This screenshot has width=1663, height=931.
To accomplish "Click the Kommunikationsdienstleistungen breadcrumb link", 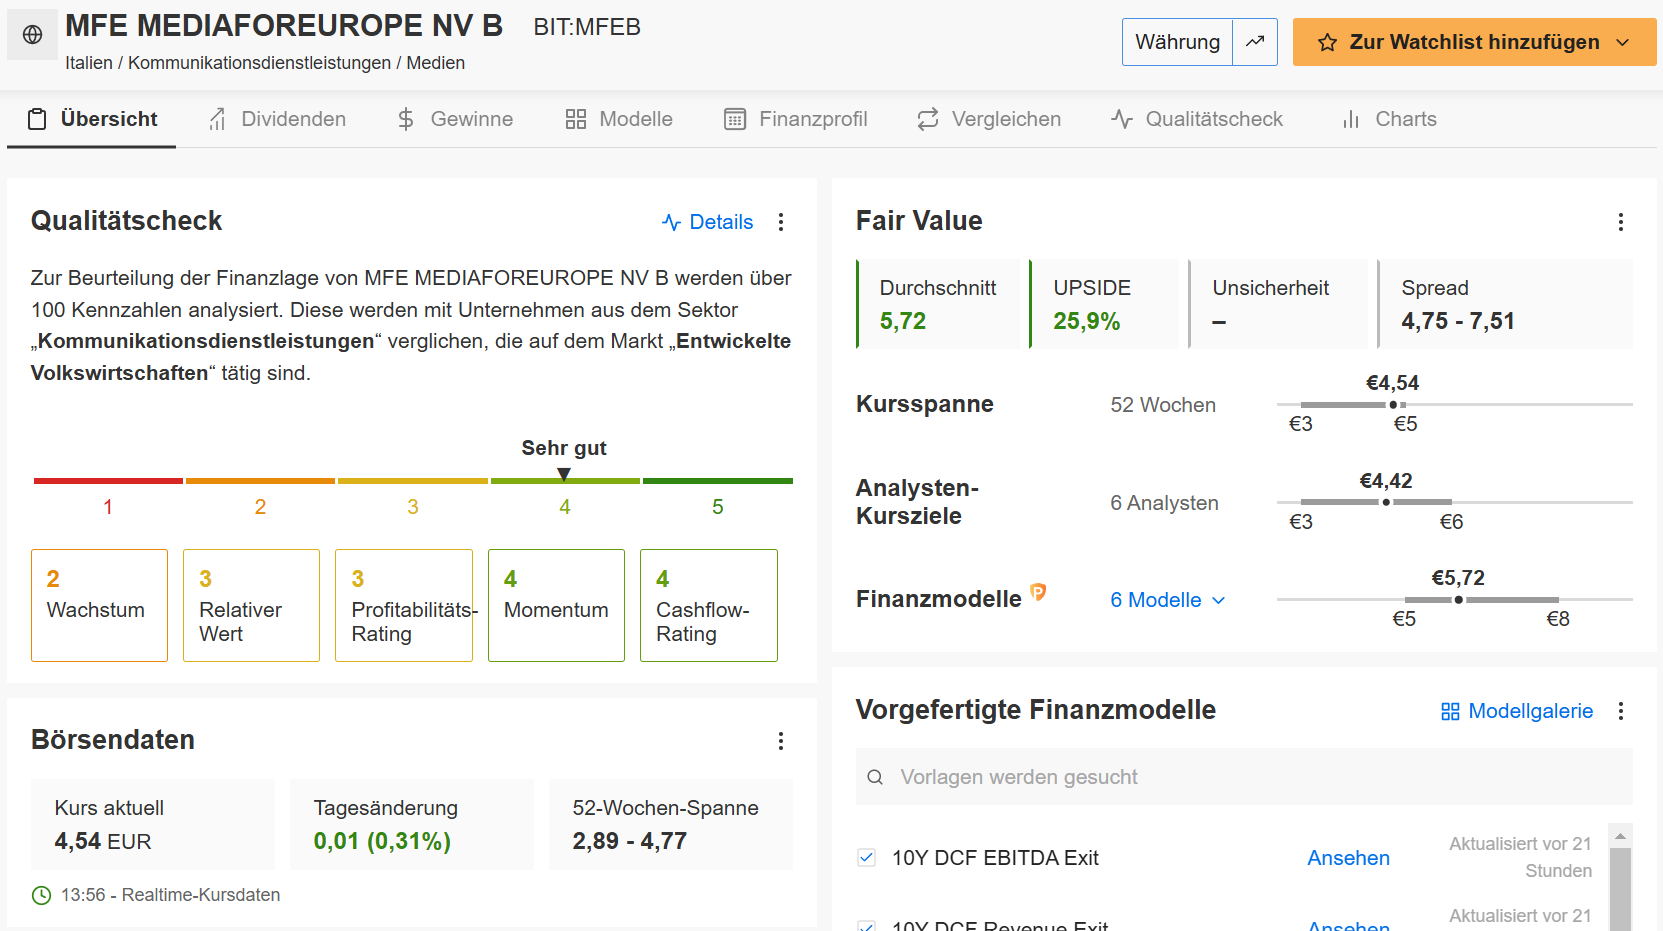I will click(x=259, y=63).
